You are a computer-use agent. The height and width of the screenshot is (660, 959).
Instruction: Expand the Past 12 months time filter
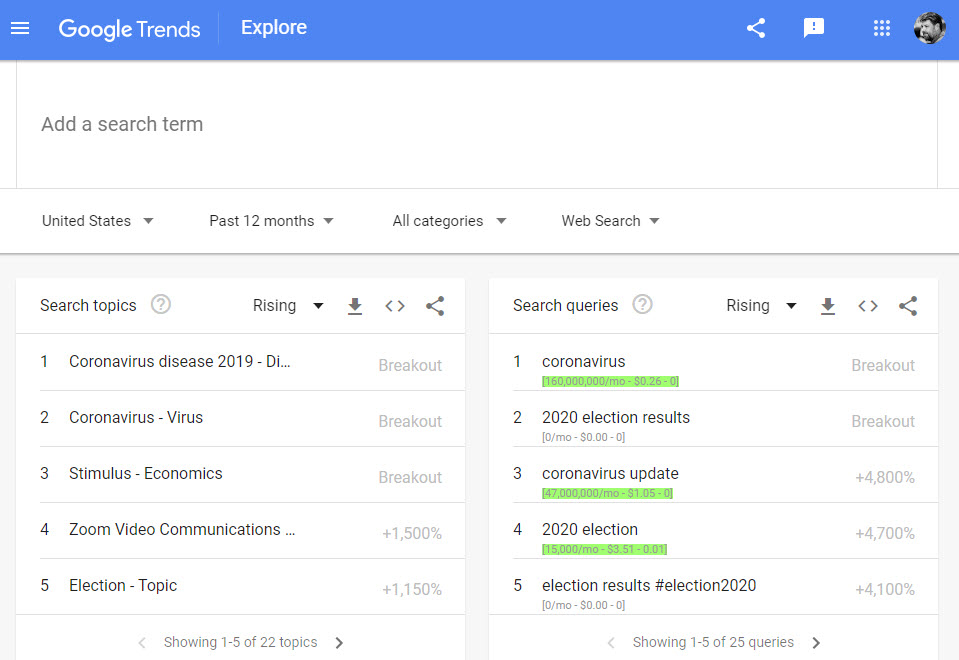[x=271, y=221]
